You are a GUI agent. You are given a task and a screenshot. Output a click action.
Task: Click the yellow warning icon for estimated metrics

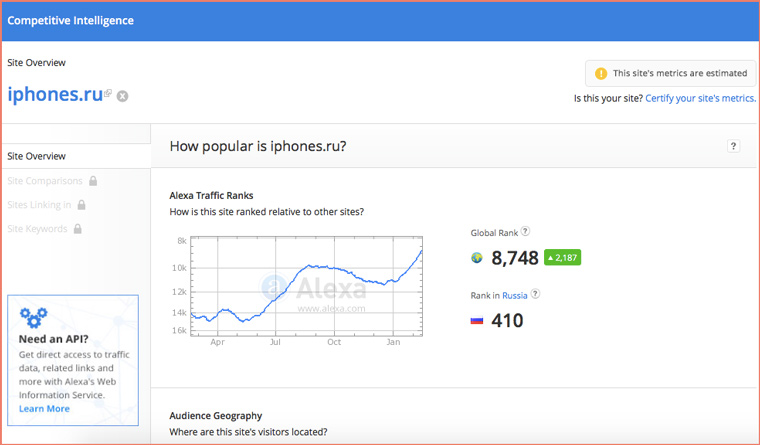click(x=601, y=73)
